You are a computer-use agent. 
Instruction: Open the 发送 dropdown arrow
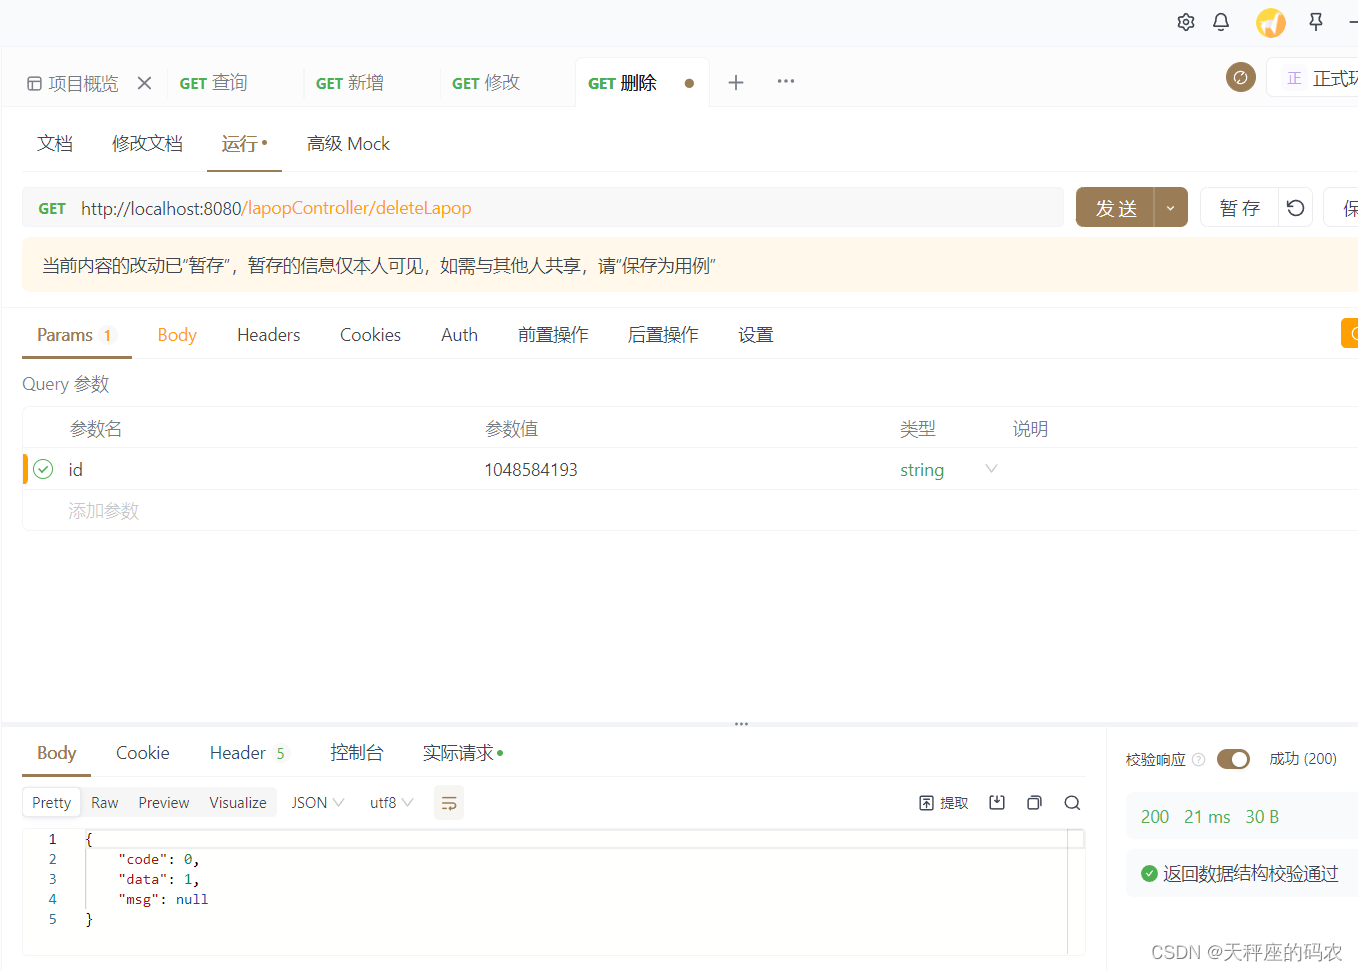[x=1171, y=208]
